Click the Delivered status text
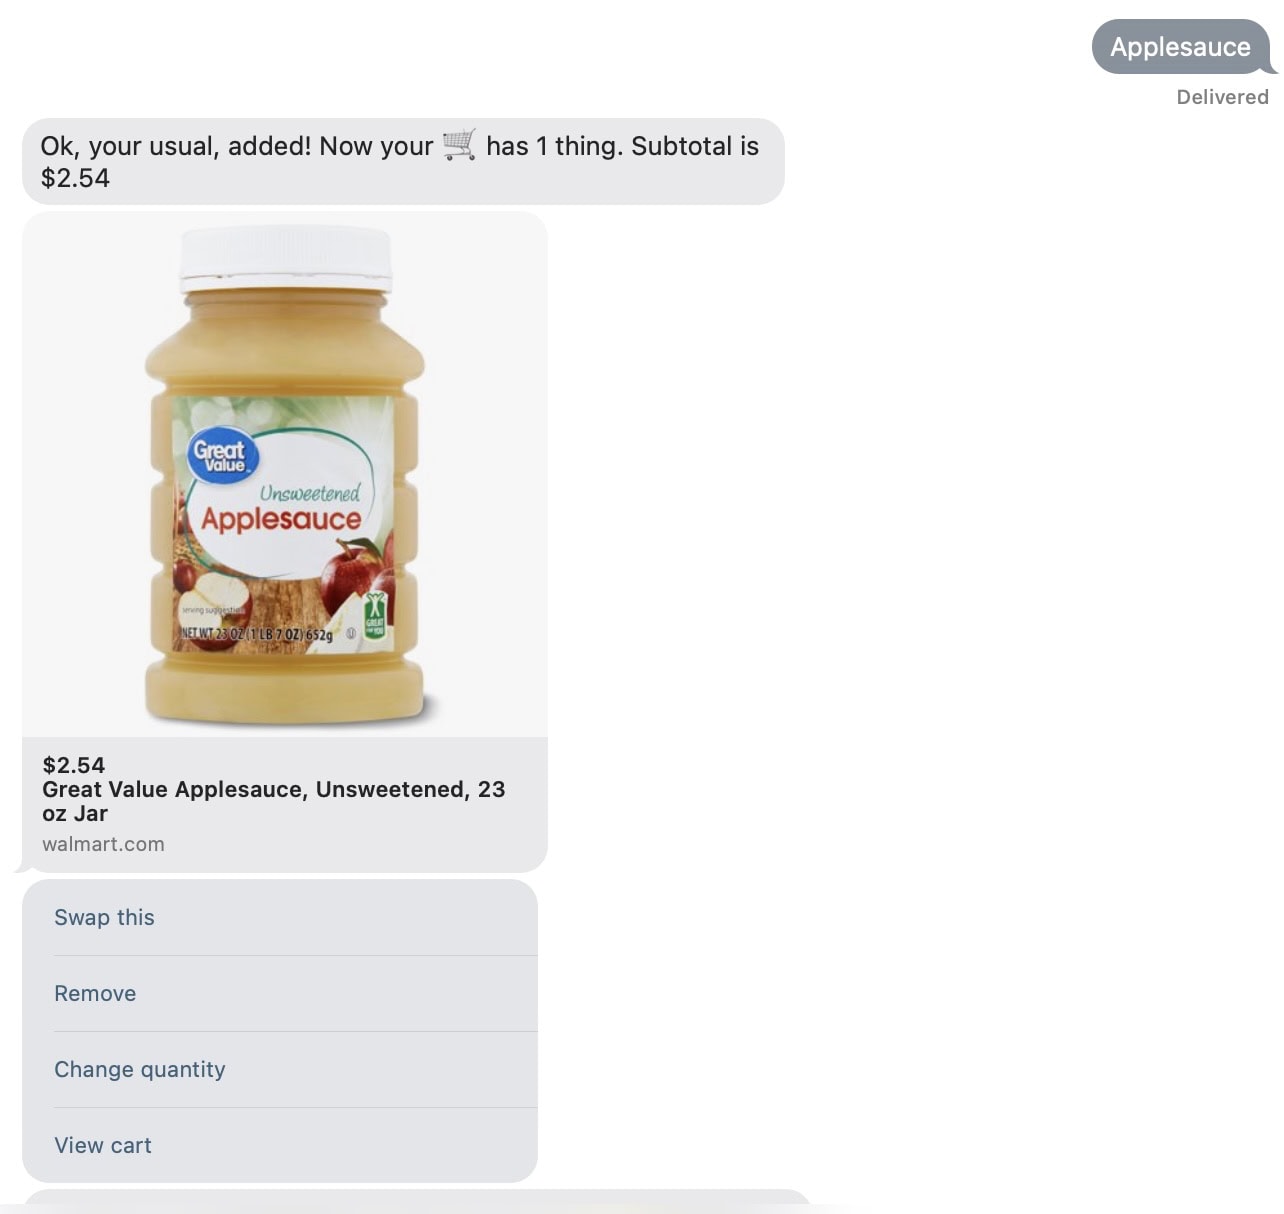1284x1214 pixels. 1222,97
